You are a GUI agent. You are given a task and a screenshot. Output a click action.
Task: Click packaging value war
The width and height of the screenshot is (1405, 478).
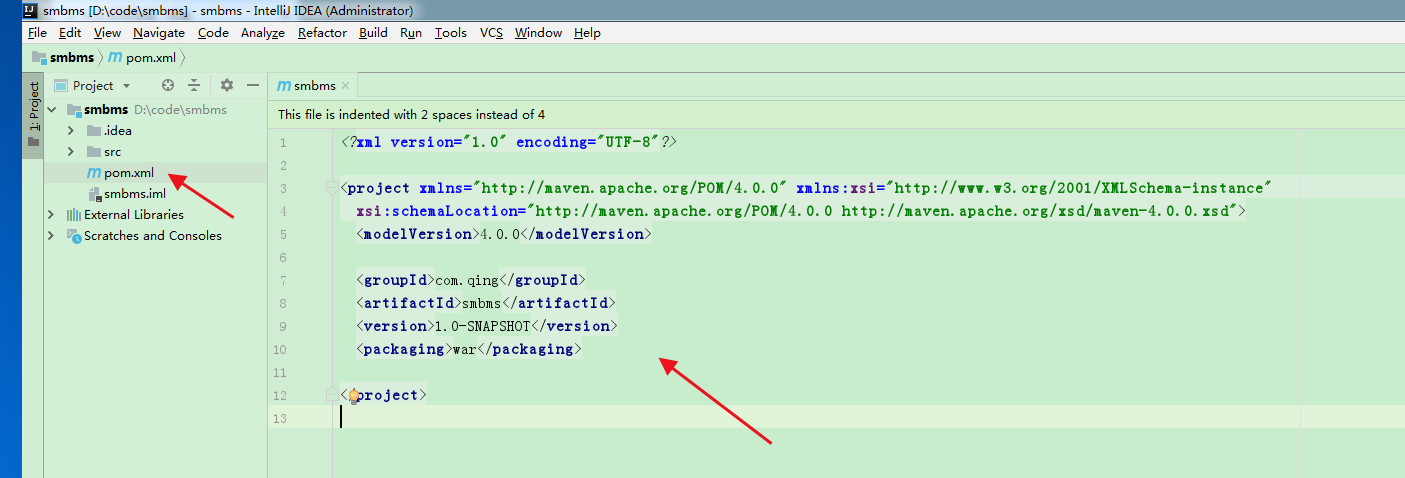[466, 349]
